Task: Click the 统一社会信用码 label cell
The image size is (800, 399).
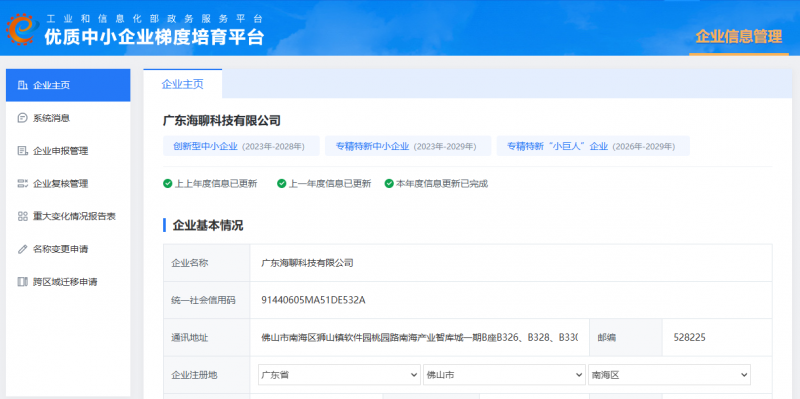Action: [x=207, y=300]
